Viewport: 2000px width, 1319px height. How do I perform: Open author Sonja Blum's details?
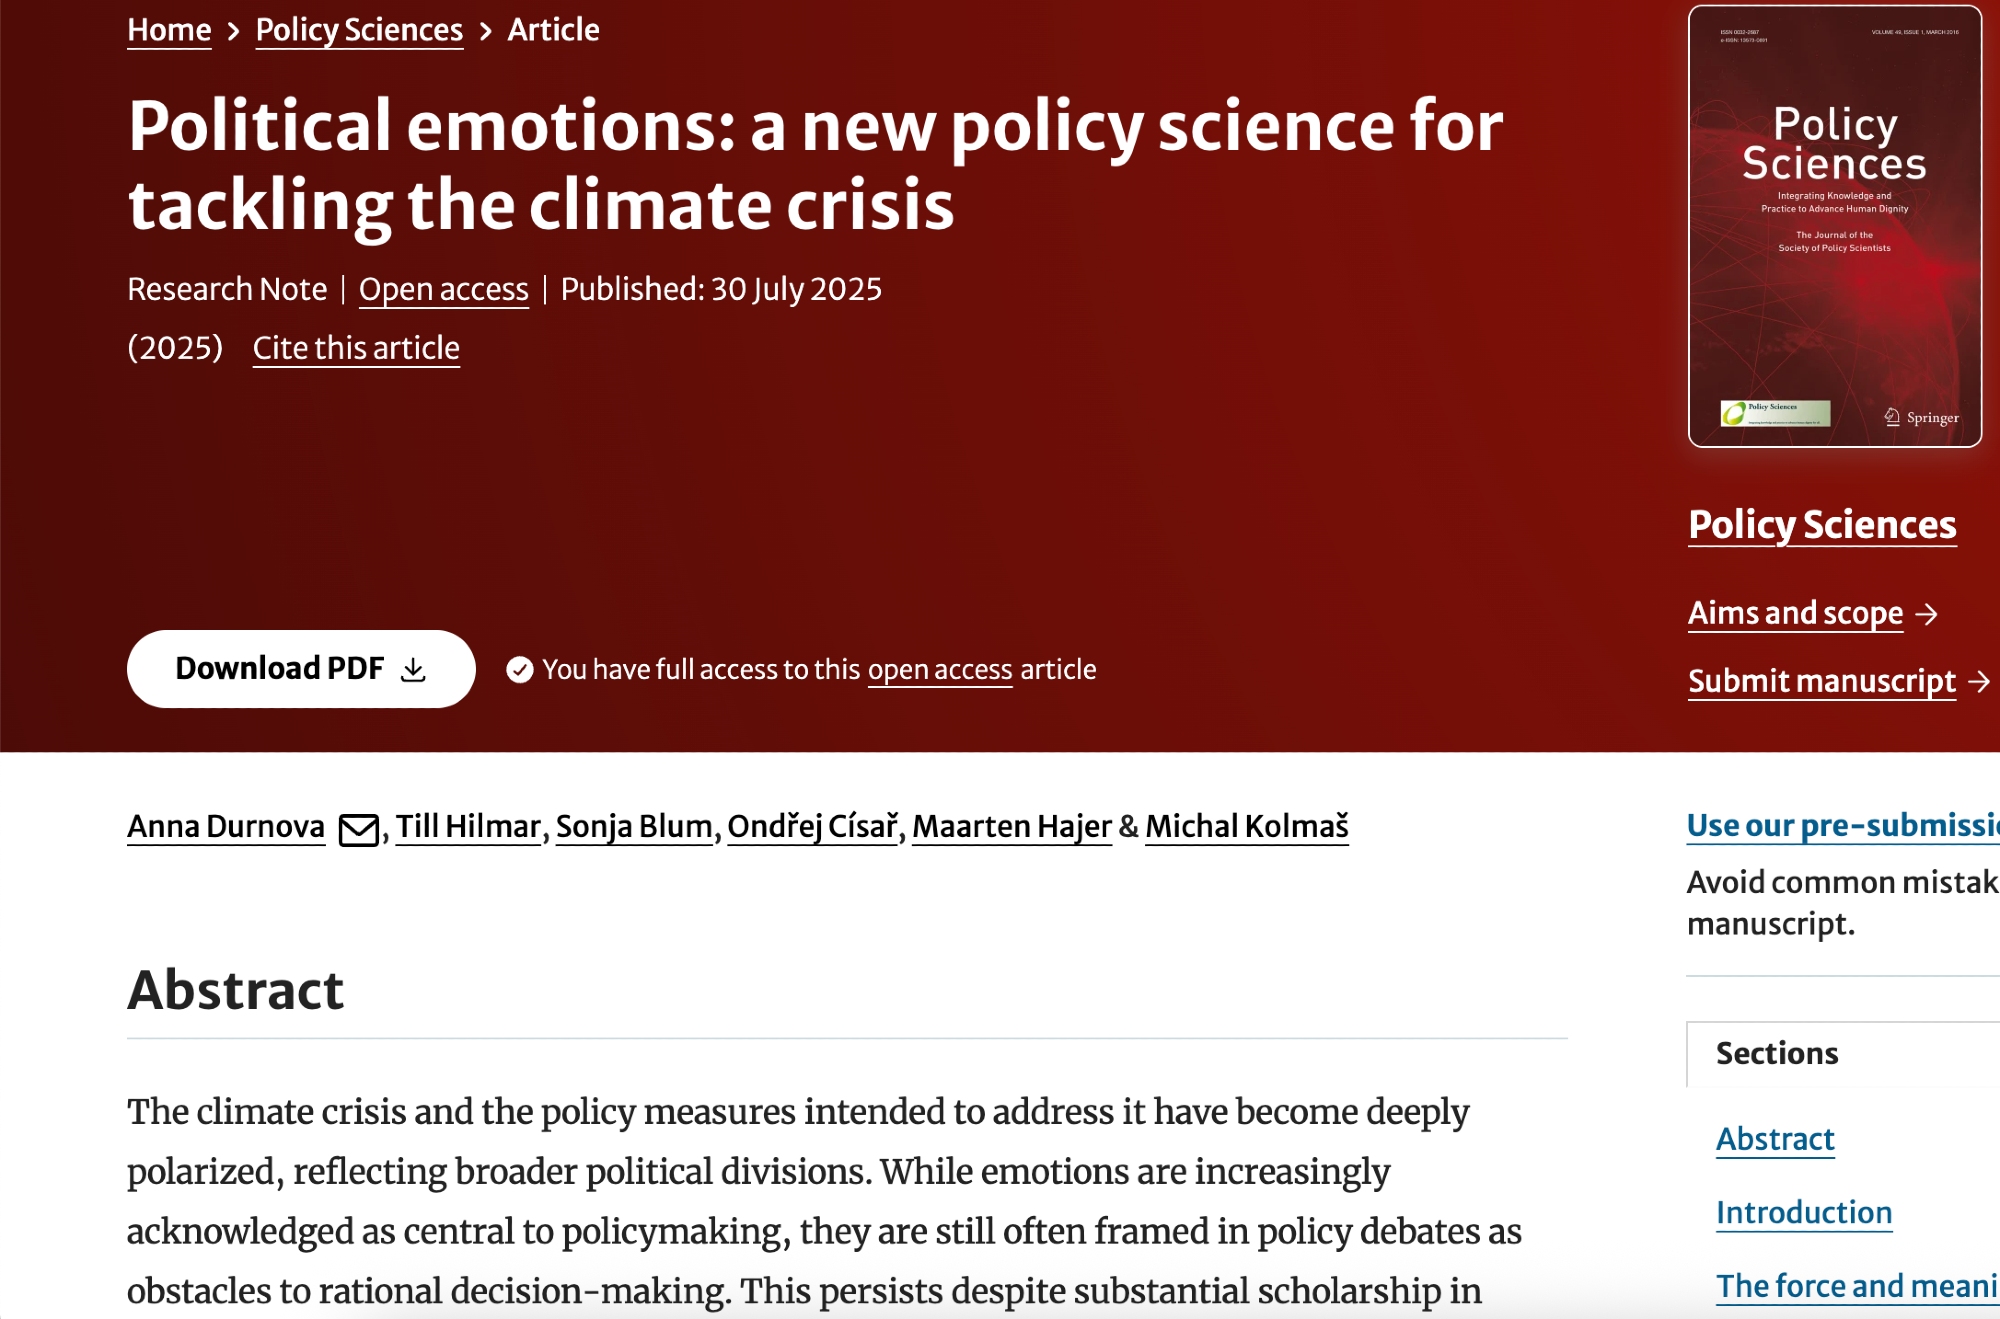634,827
